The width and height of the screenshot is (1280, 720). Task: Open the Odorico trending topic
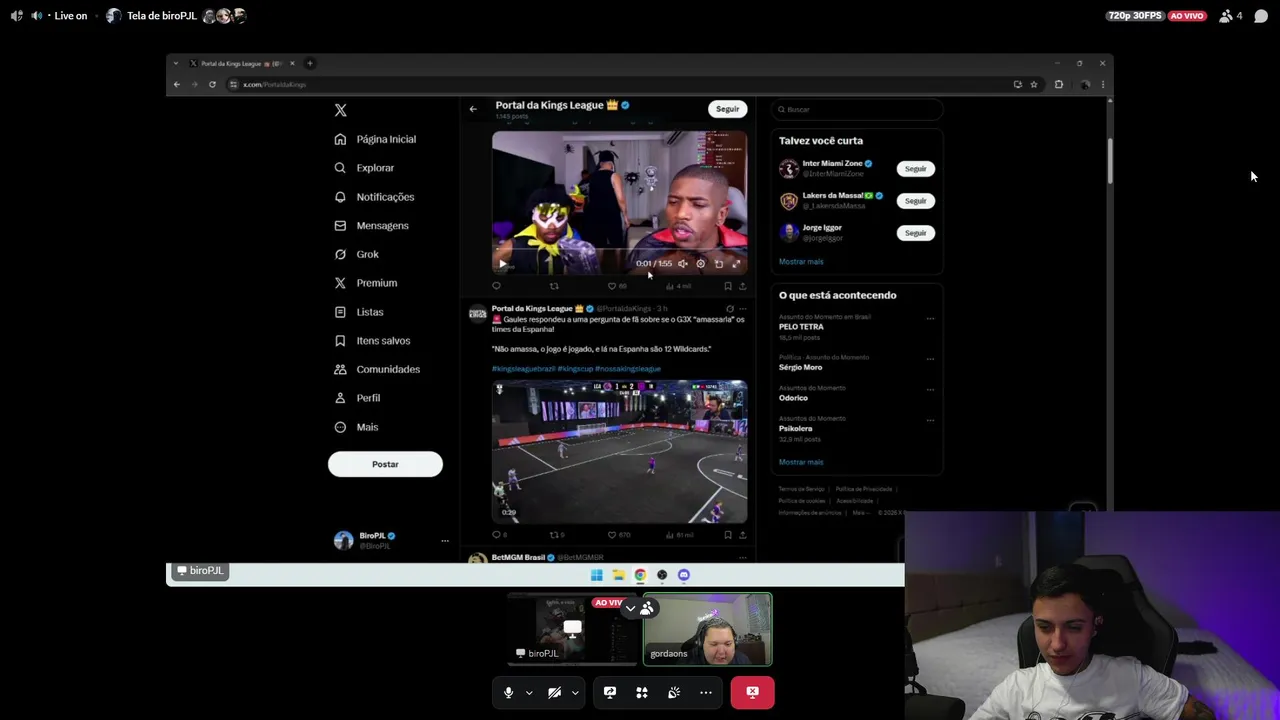point(793,398)
